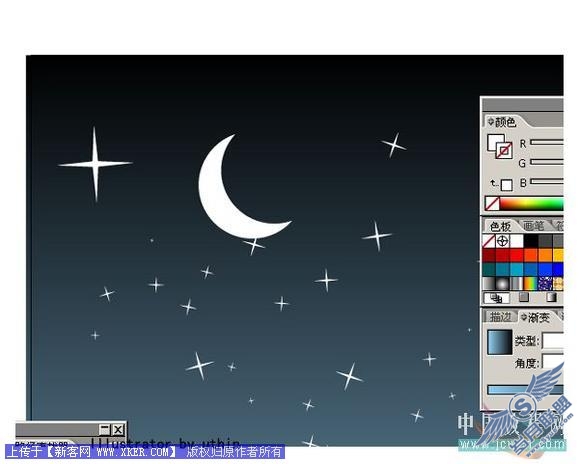Switch to the 描边 tab

[500, 316]
